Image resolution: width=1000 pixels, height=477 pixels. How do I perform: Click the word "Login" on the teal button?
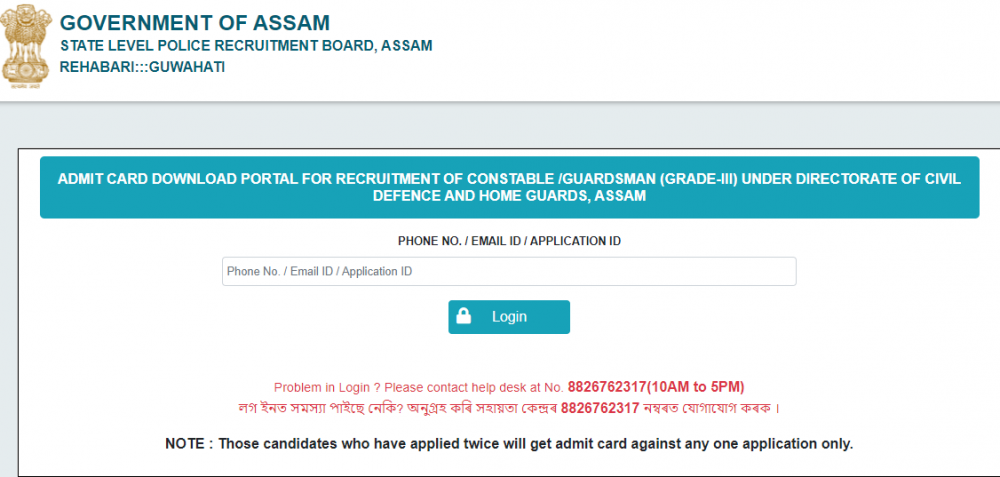click(509, 317)
